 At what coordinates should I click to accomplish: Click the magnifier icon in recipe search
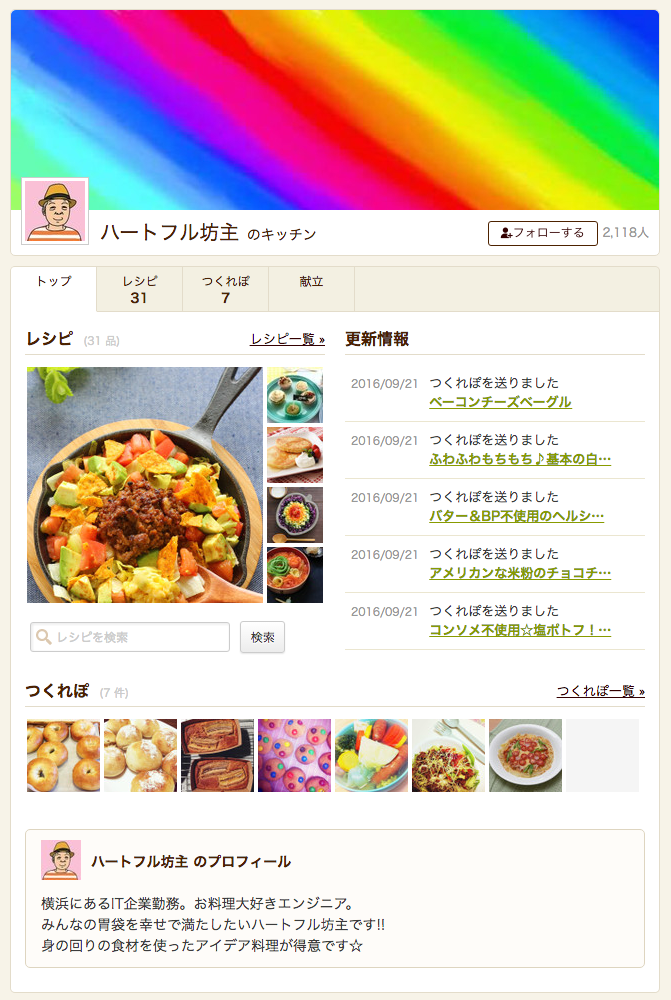click(43, 637)
